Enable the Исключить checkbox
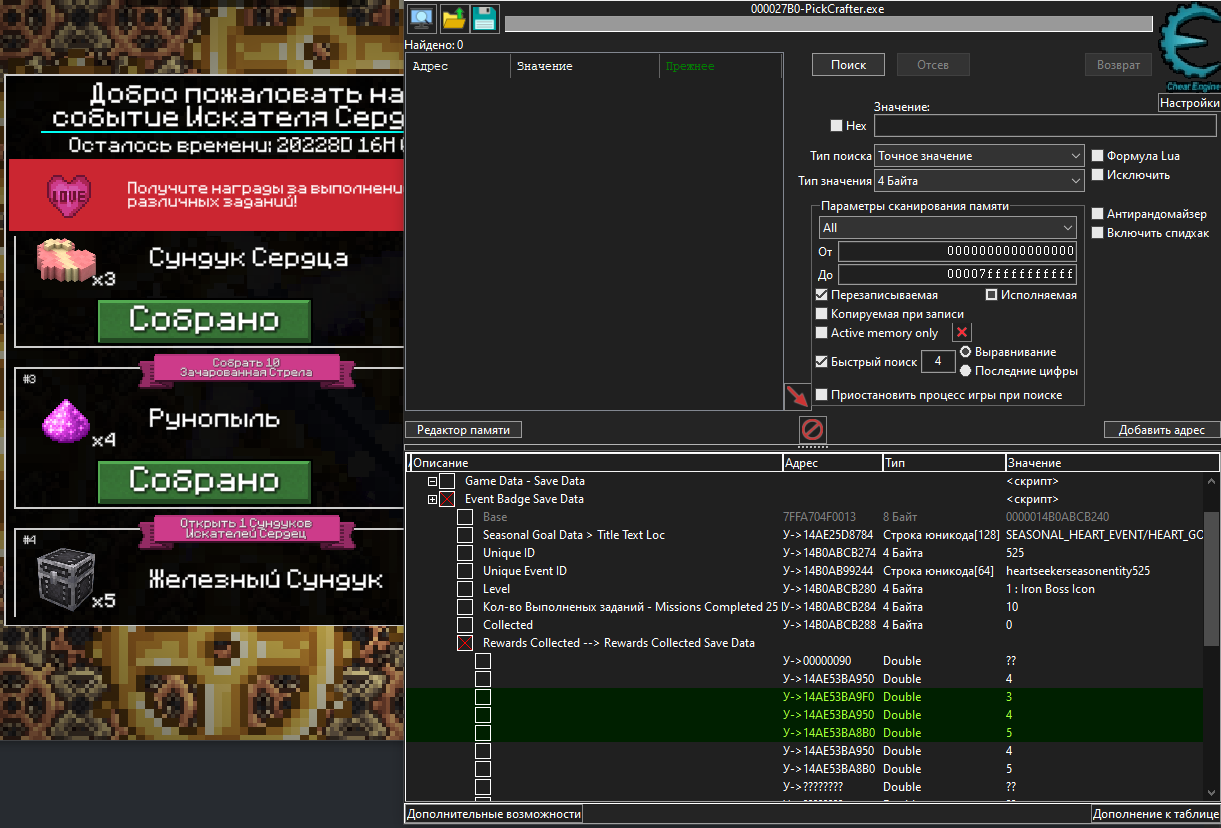Image resolution: width=1221 pixels, height=828 pixels. [x=1097, y=175]
